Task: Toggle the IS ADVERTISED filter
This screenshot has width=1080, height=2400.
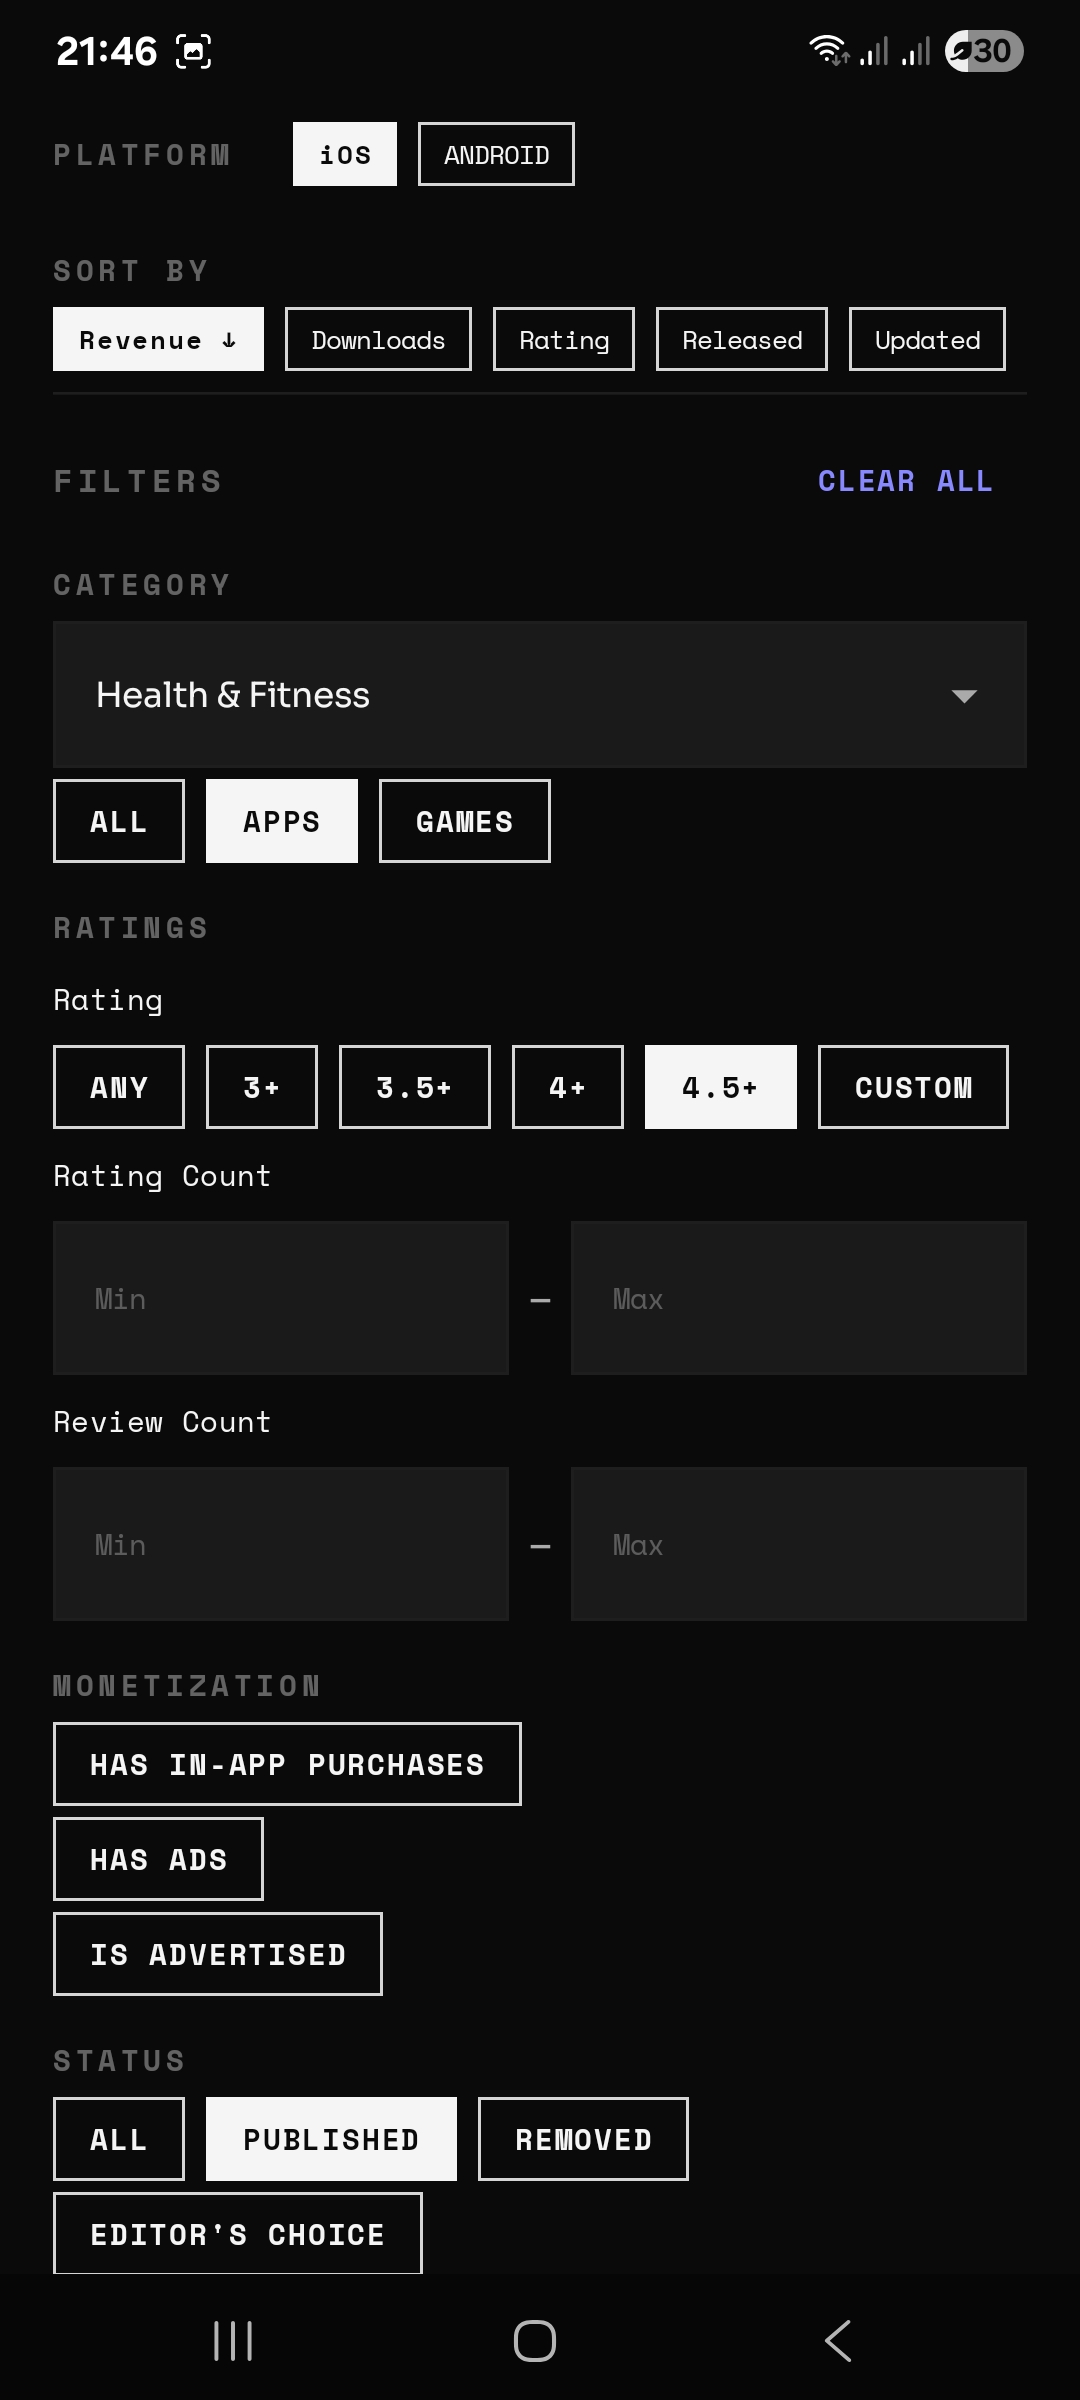Action: click(x=217, y=1953)
